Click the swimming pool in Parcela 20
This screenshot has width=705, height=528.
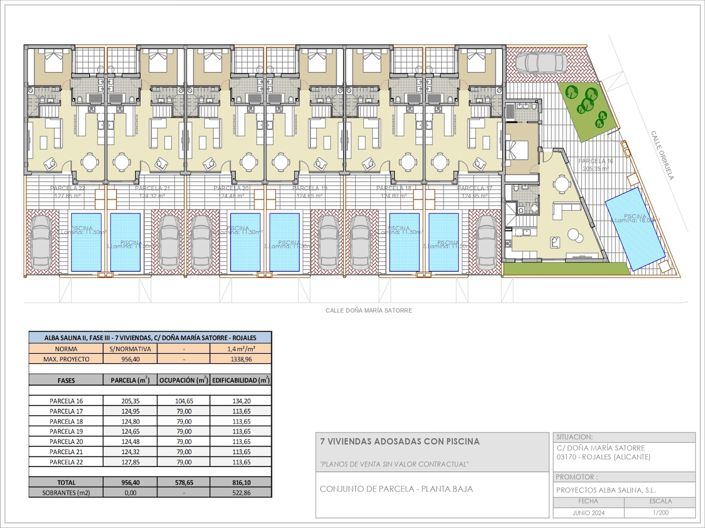(x=247, y=242)
